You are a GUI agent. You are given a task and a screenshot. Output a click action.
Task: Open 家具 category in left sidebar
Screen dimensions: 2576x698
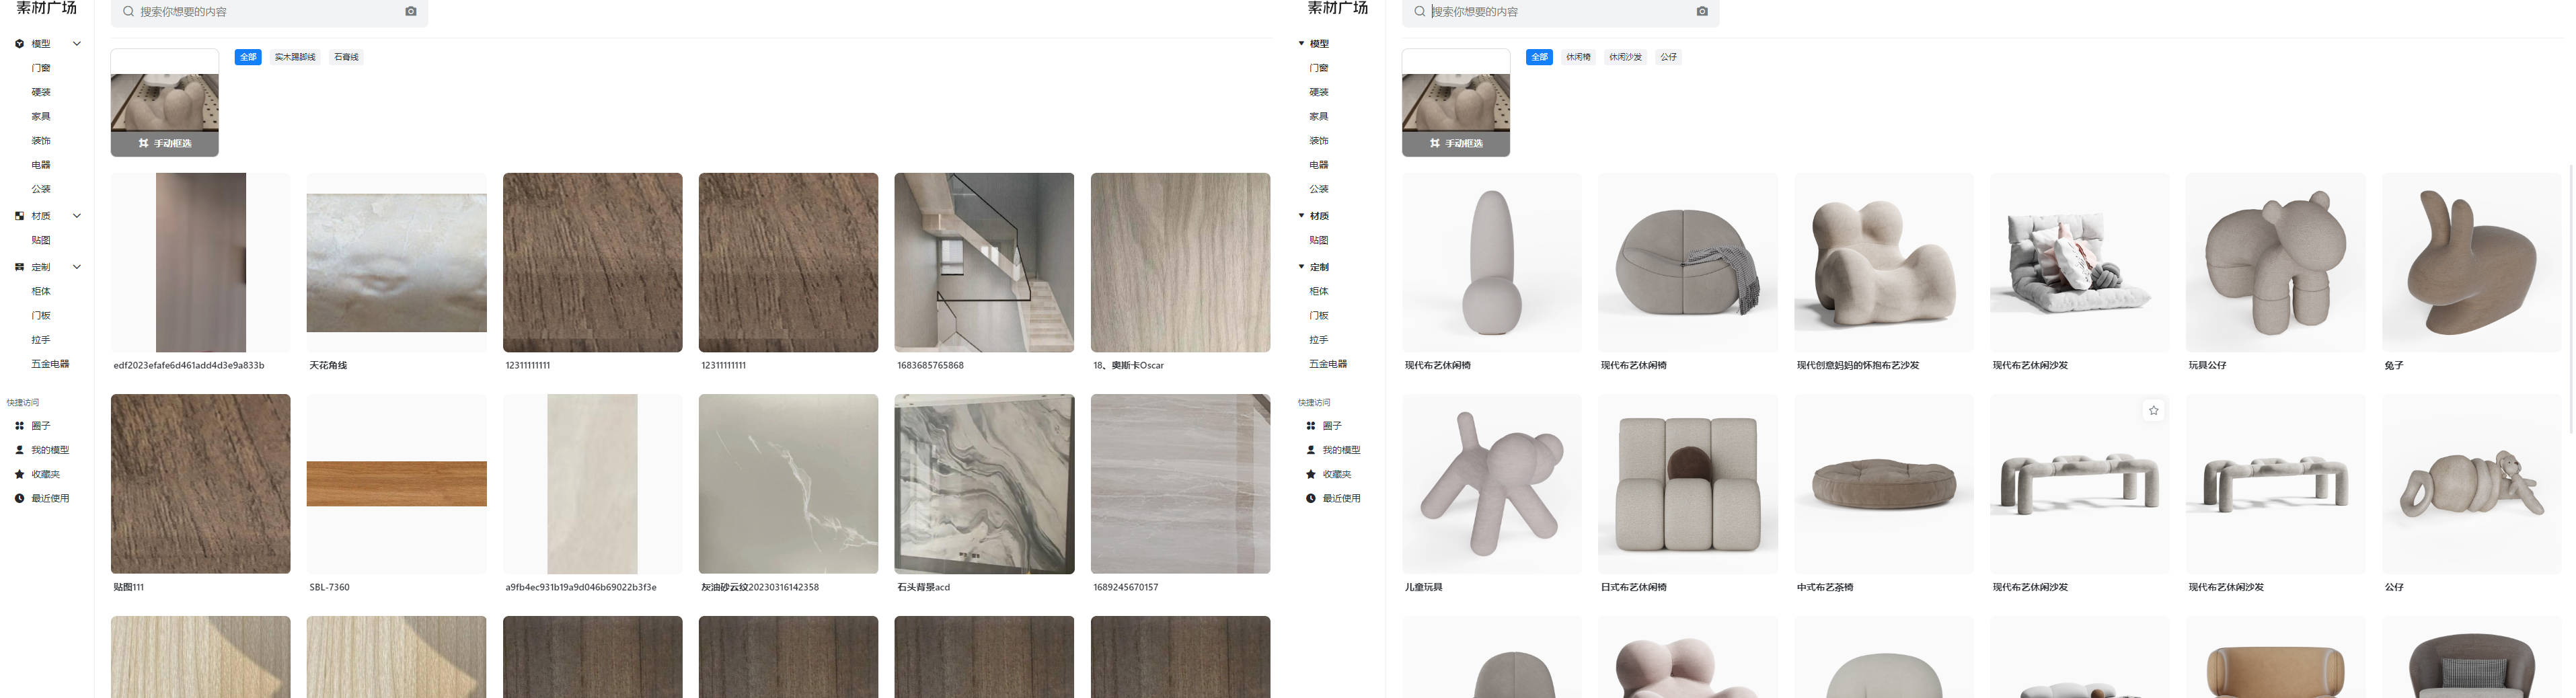pyautogui.click(x=41, y=116)
